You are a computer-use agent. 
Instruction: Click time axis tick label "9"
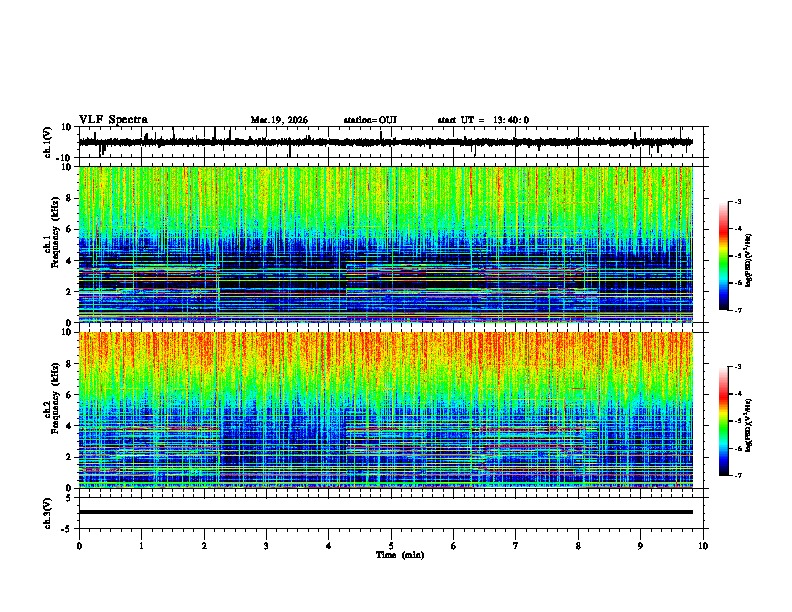(x=640, y=546)
